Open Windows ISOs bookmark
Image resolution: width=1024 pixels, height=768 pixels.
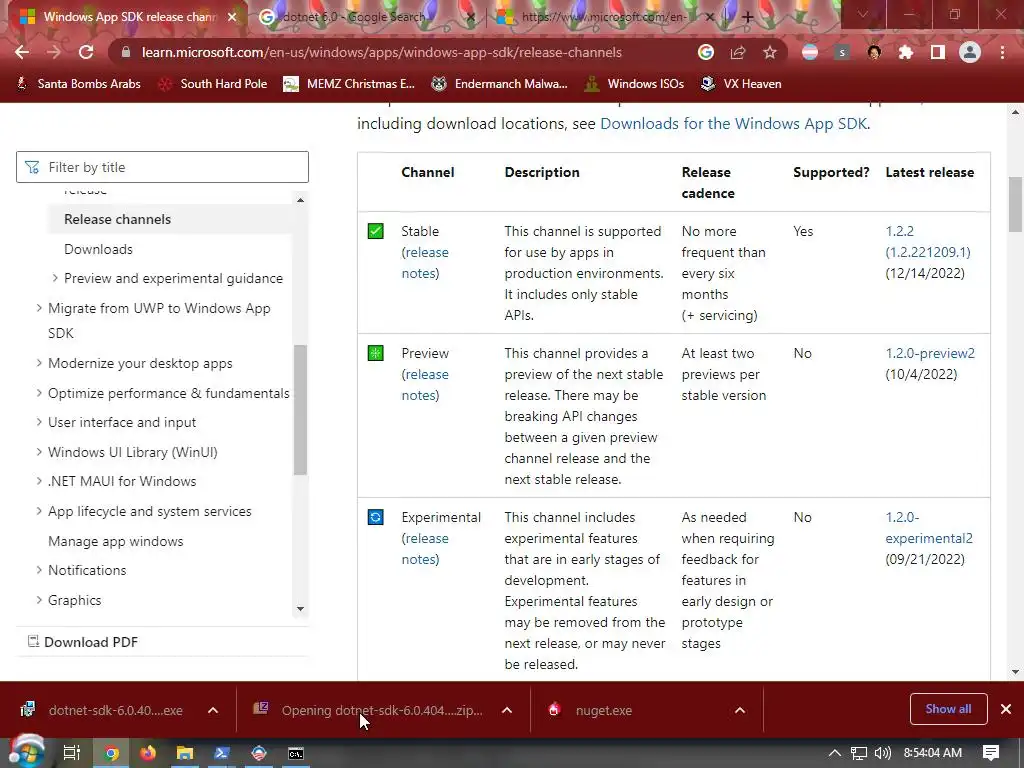click(x=635, y=84)
